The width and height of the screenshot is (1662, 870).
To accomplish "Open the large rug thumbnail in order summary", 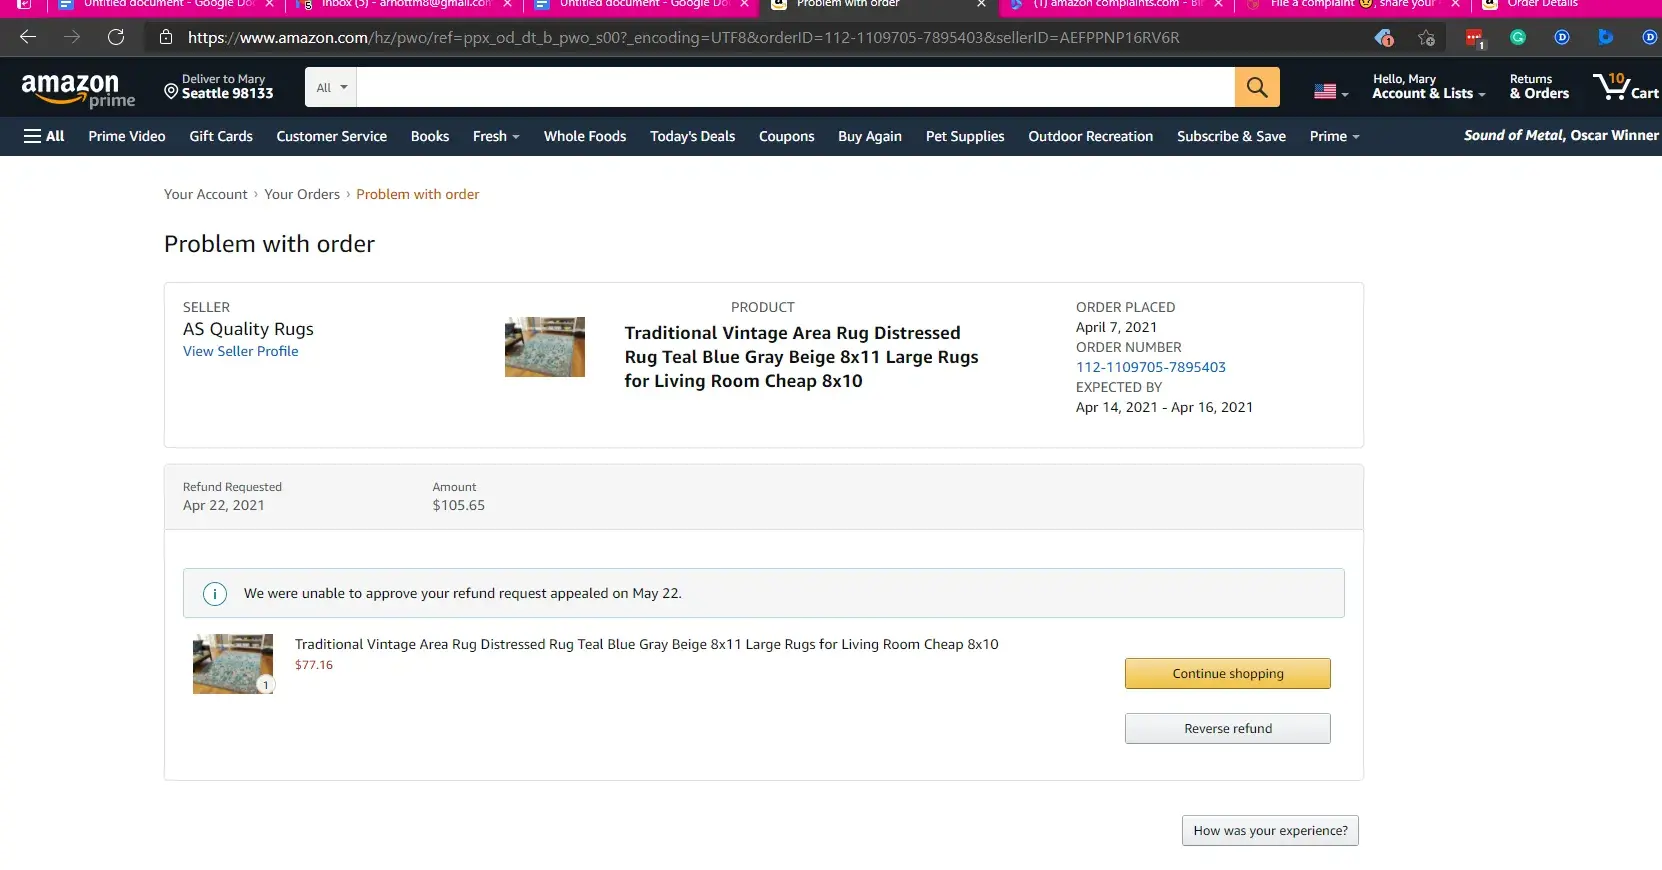I will click(x=545, y=347).
